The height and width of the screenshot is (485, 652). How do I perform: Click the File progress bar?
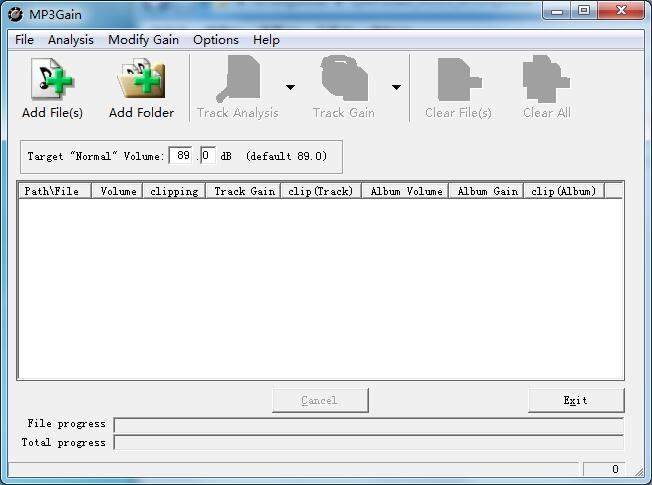[369, 425]
